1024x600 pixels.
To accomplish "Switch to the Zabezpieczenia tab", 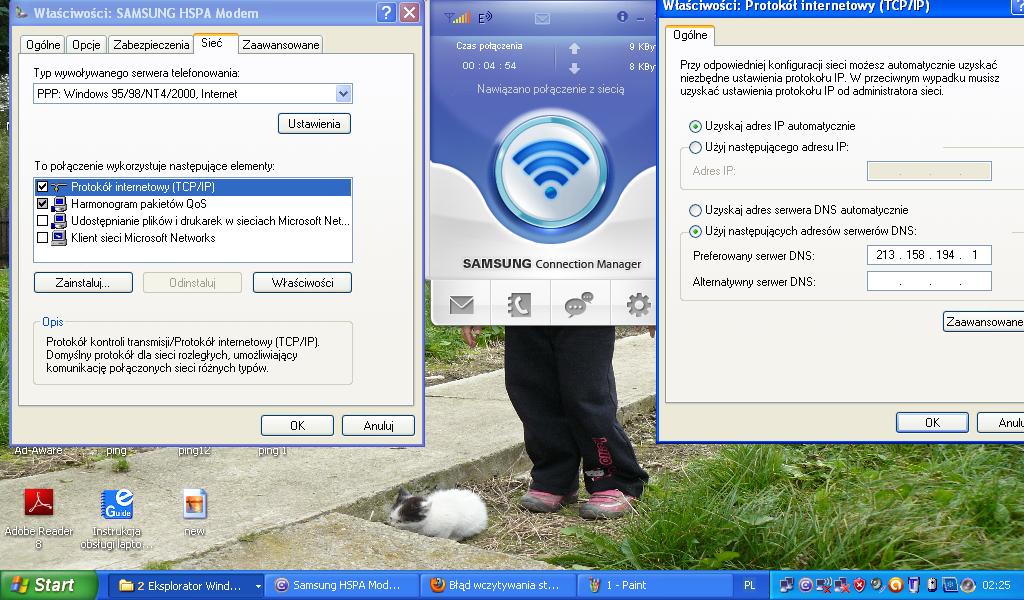I will pyautogui.click(x=151, y=44).
